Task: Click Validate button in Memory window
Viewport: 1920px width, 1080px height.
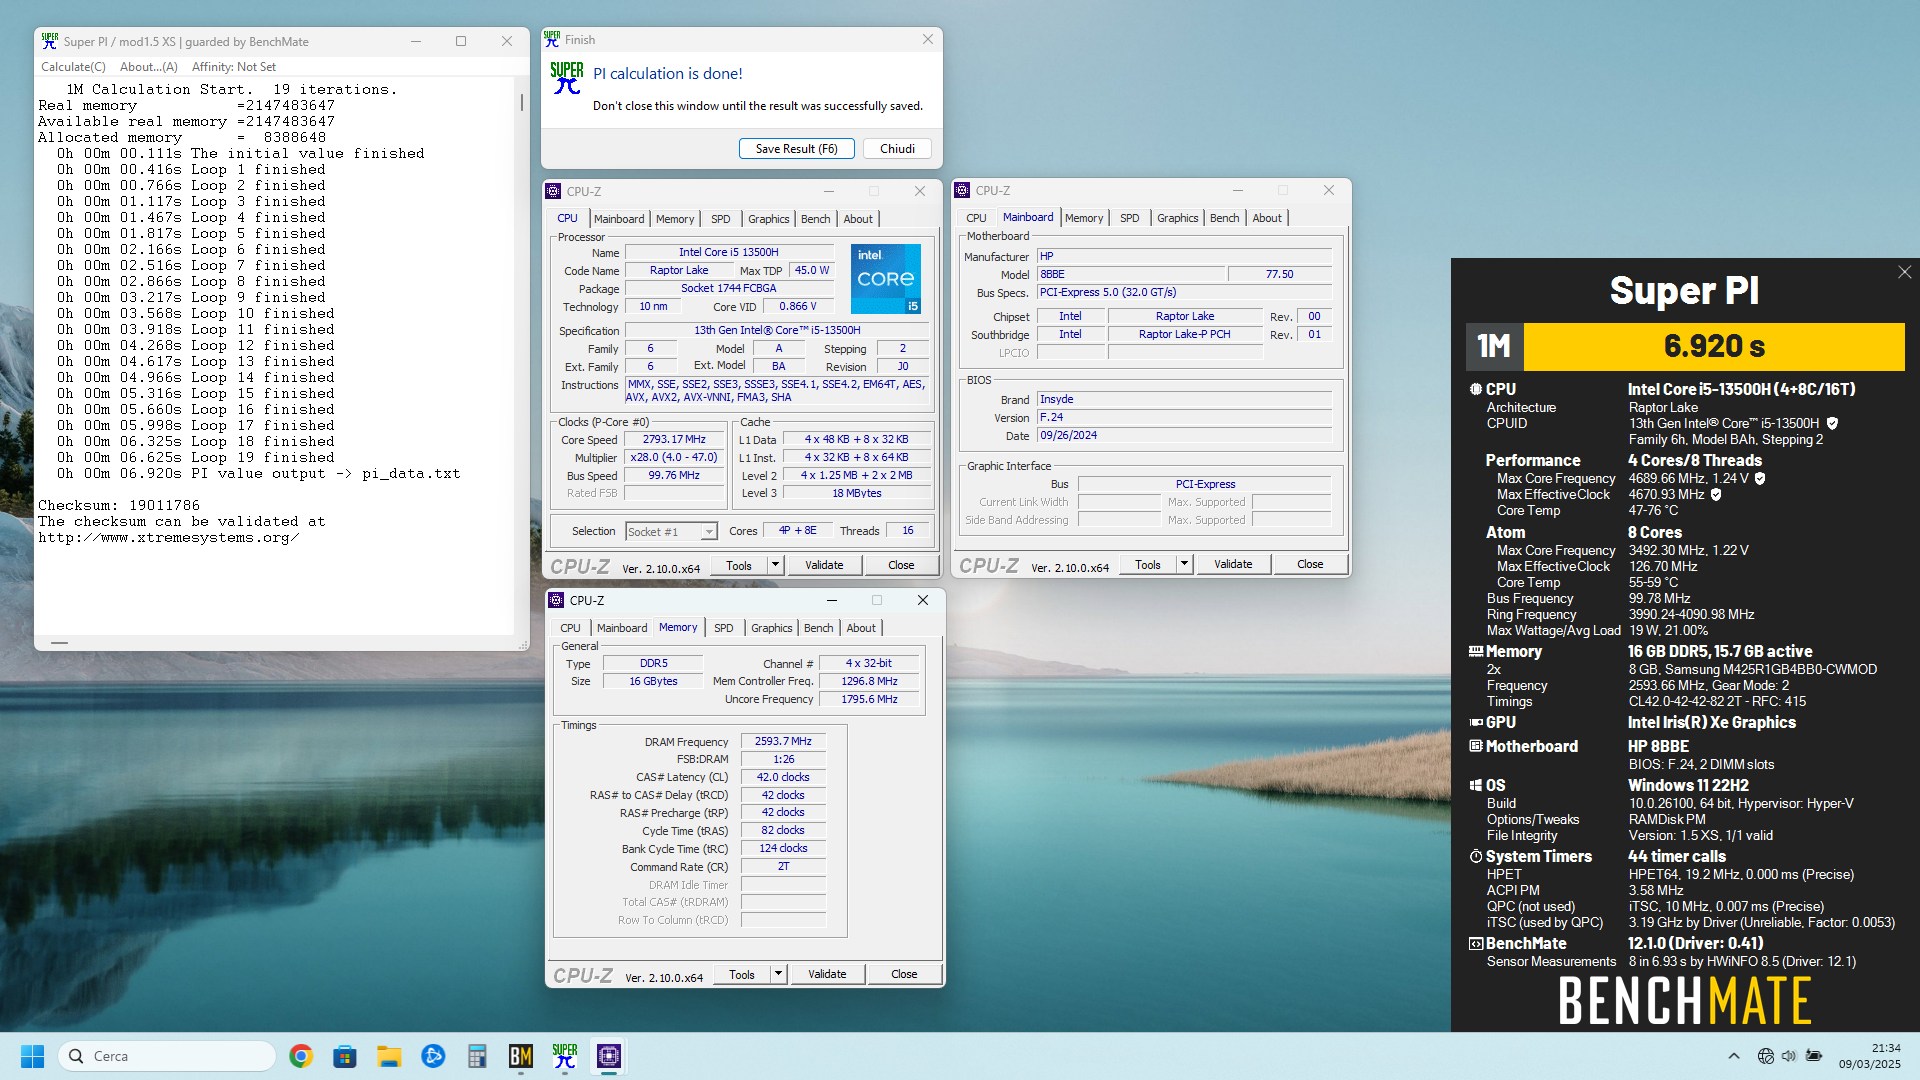Action: click(827, 974)
